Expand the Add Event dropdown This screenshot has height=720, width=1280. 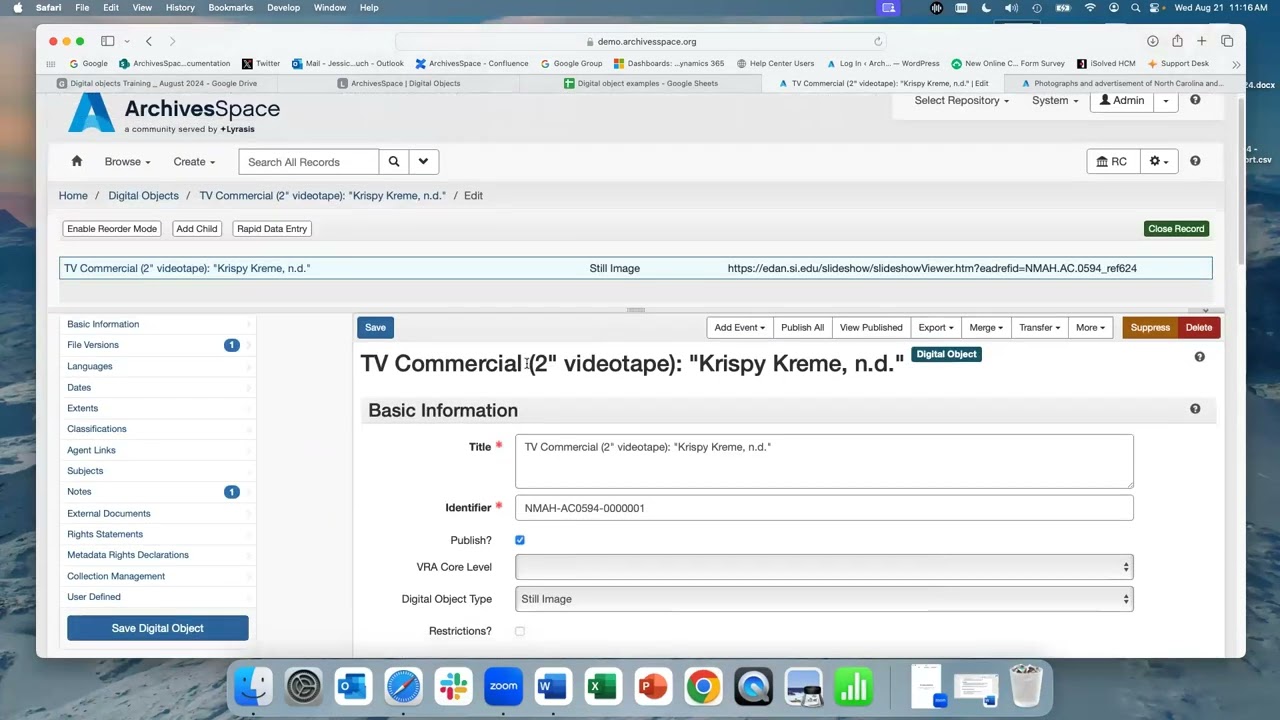pos(739,327)
